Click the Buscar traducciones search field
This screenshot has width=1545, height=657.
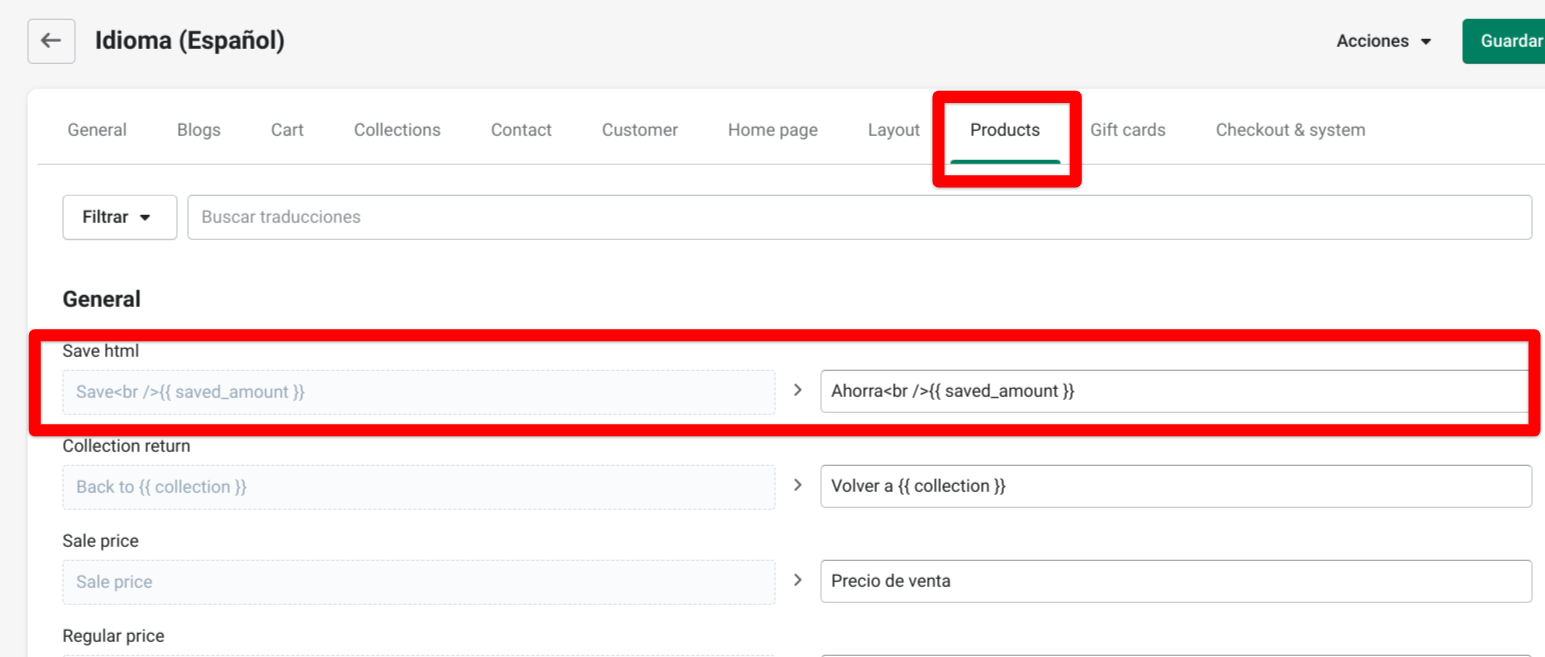point(860,217)
